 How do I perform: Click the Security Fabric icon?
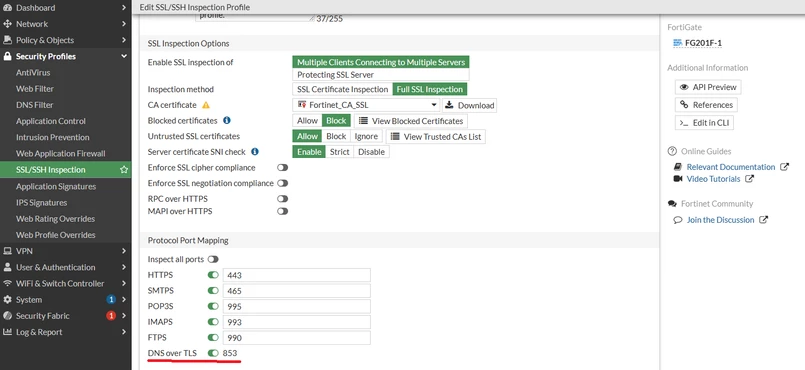click(7, 316)
